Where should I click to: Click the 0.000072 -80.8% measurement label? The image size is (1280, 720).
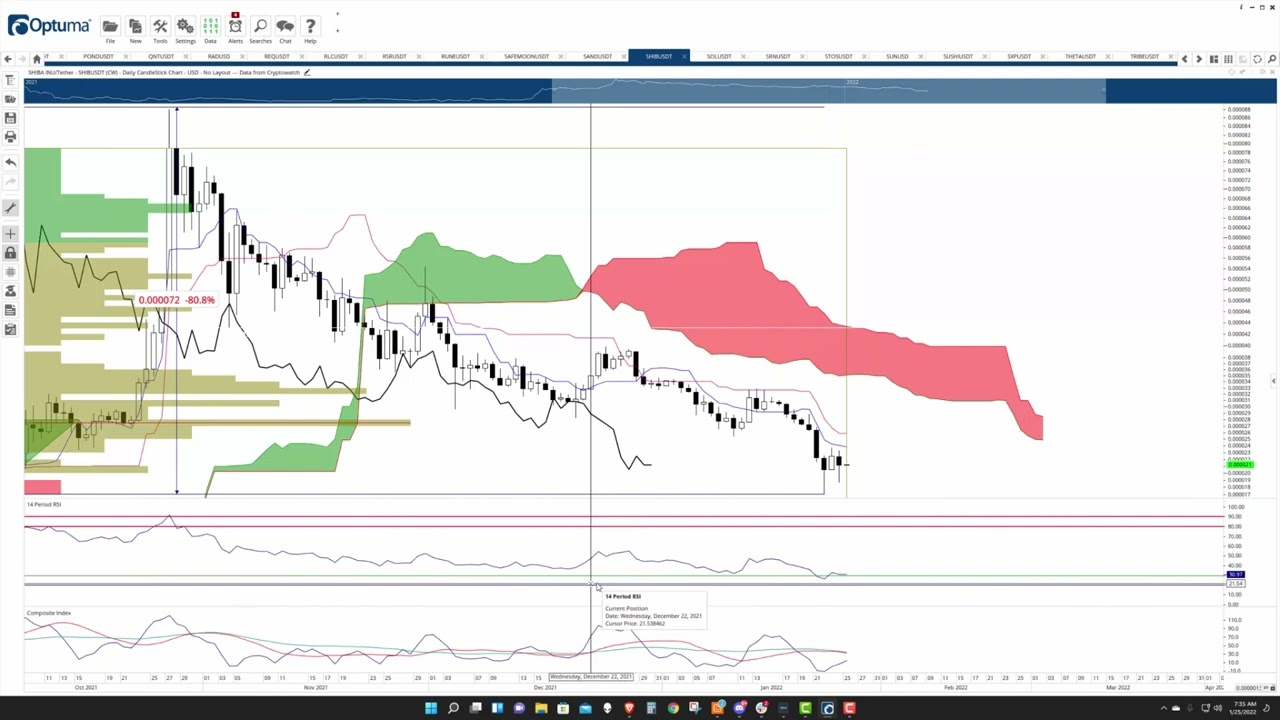click(x=176, y=300)
